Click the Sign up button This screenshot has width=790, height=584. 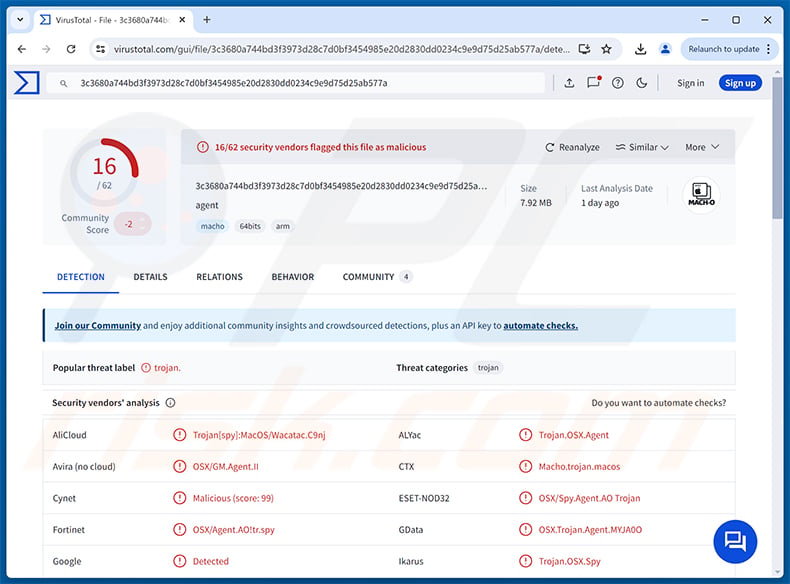740,83
